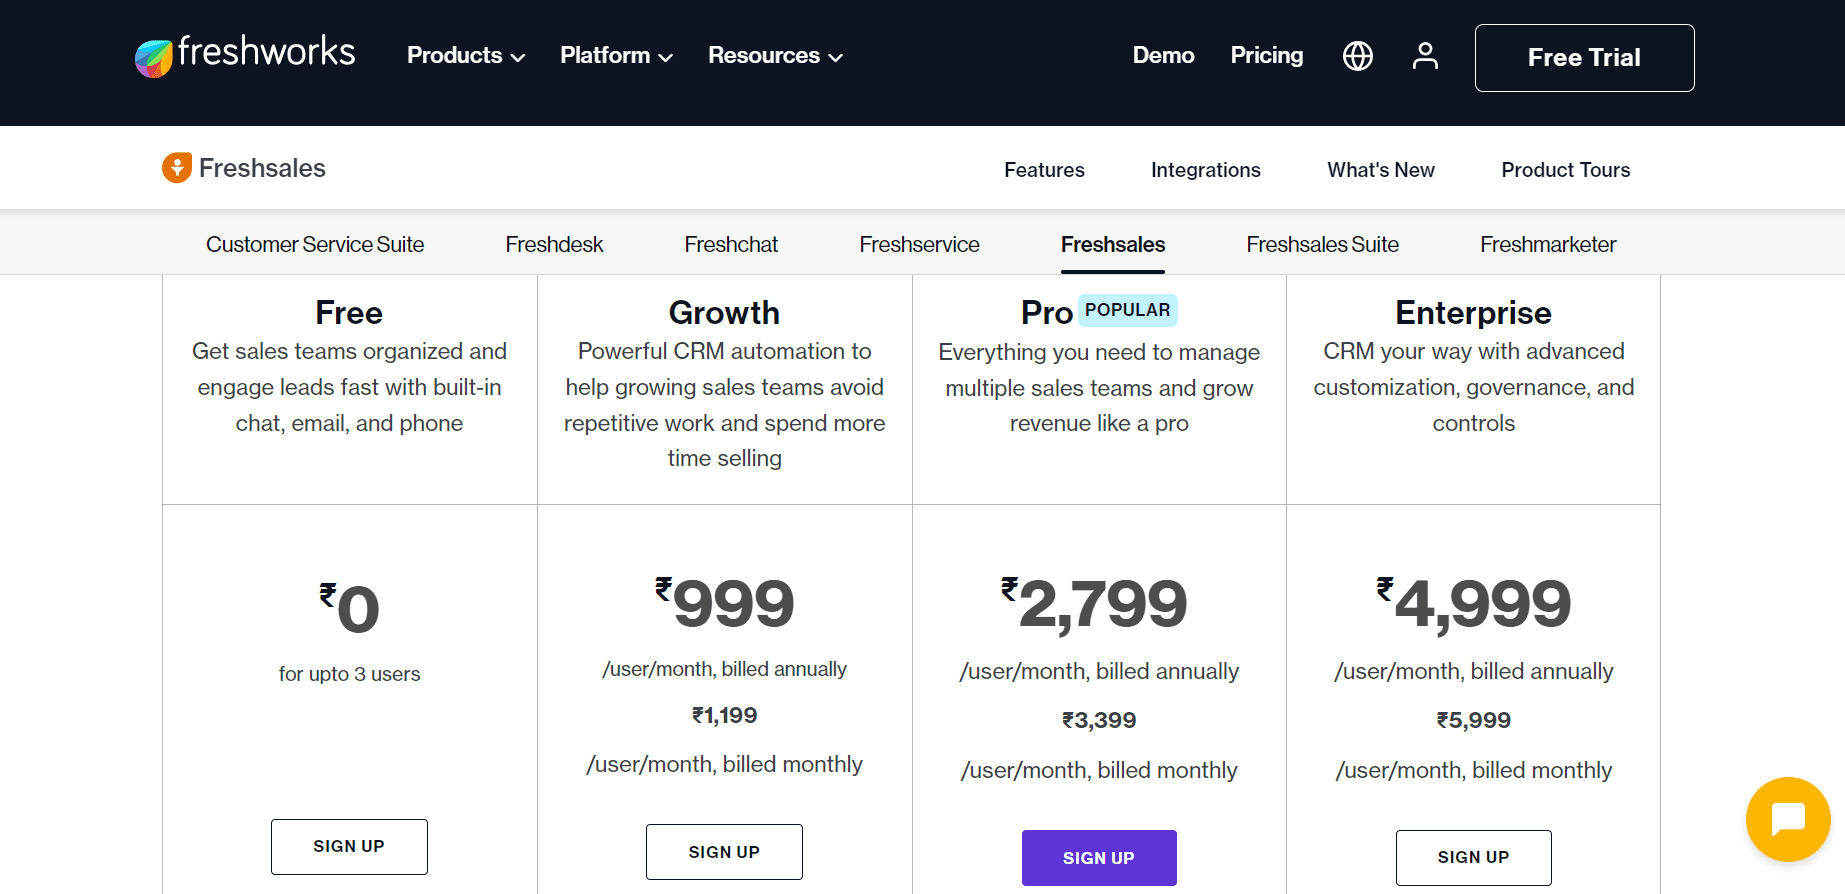Switch to the Freshdesk tab
1845x894 pixels.
tap(554, 244)
